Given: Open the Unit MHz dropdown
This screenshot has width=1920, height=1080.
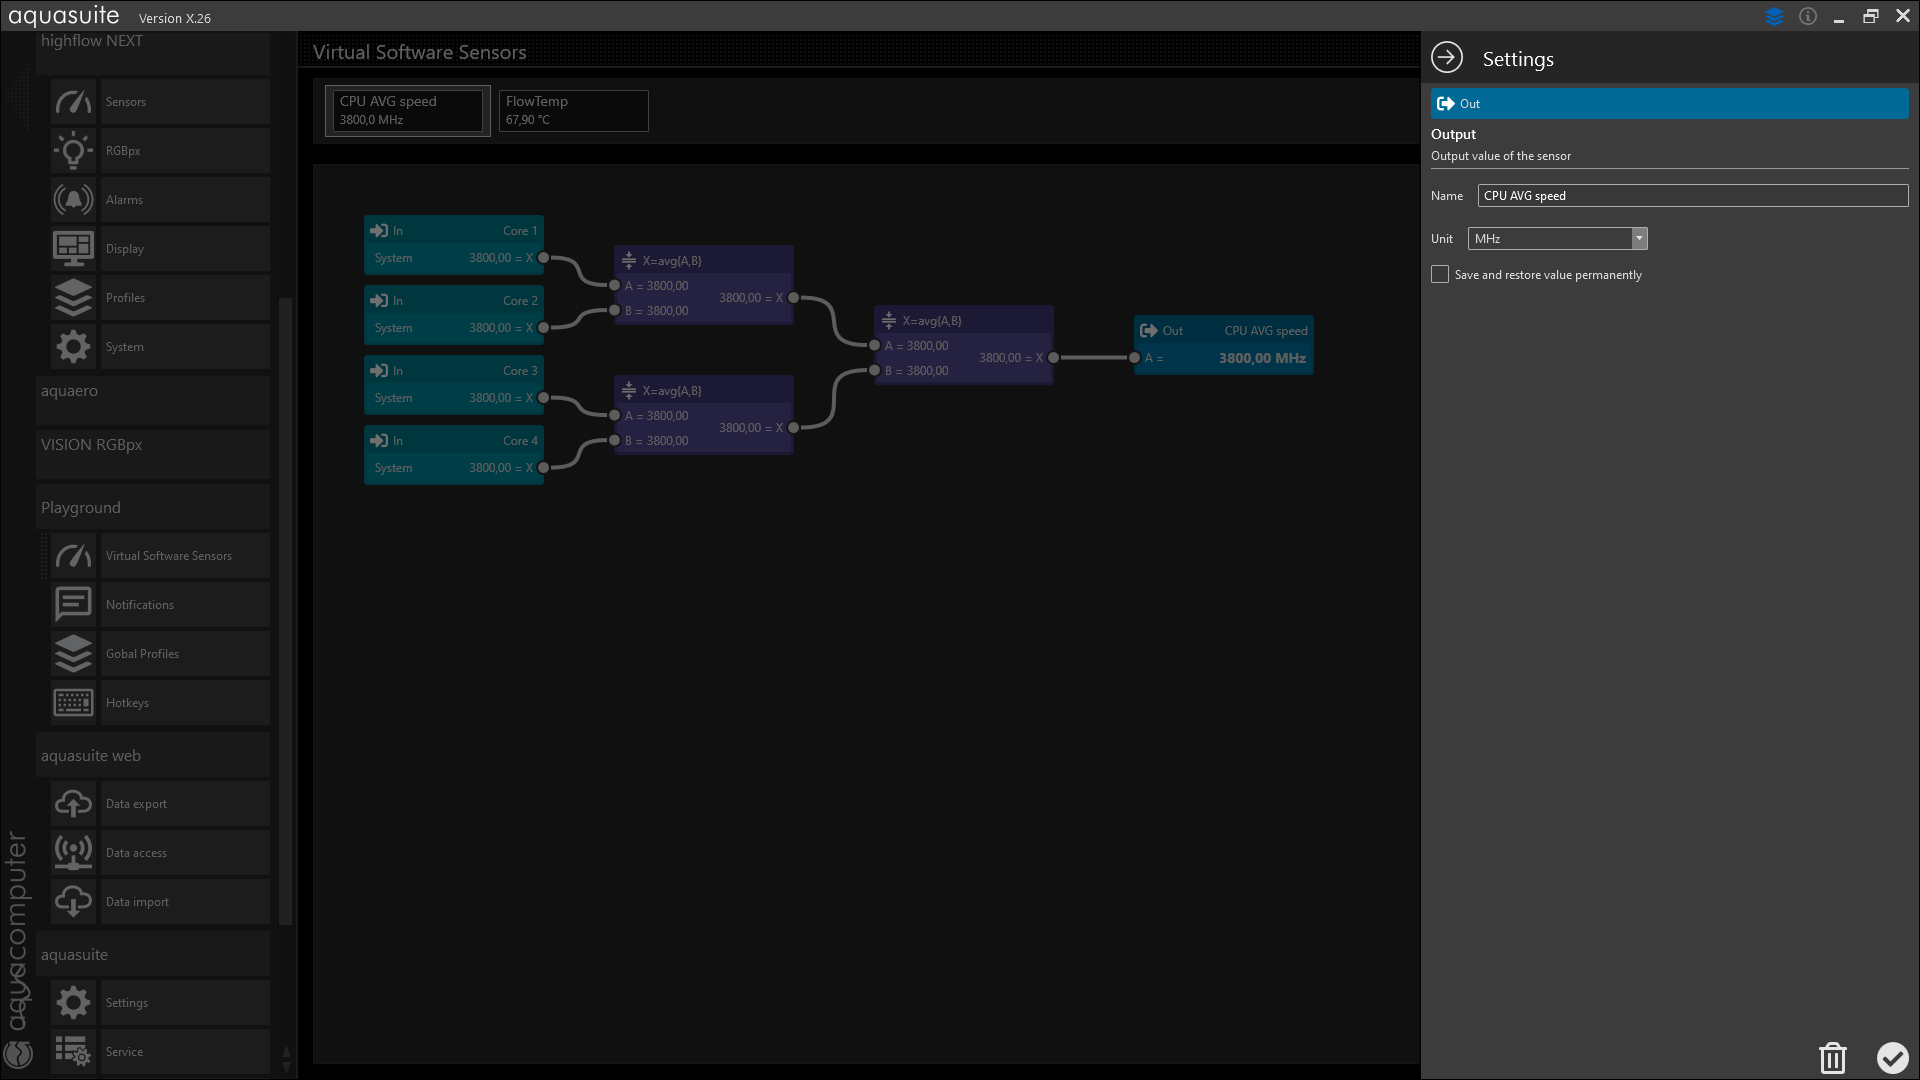Looking at the screenshot, I should click(x=1558, y=239).
